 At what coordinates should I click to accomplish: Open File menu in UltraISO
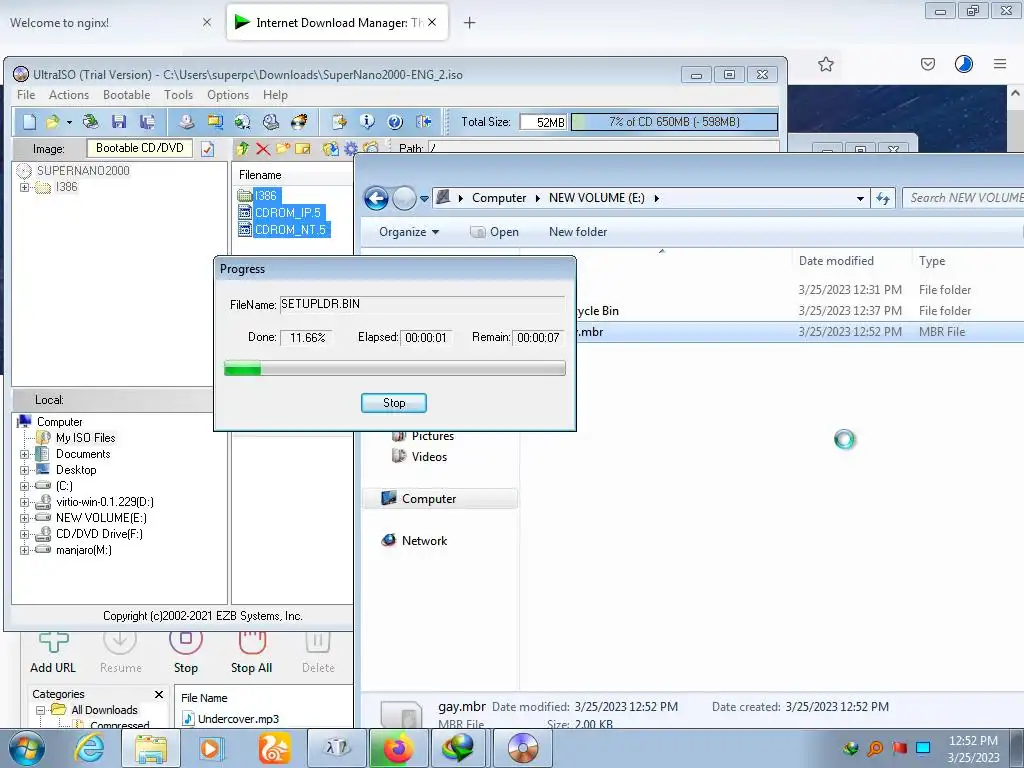[26, 95]
